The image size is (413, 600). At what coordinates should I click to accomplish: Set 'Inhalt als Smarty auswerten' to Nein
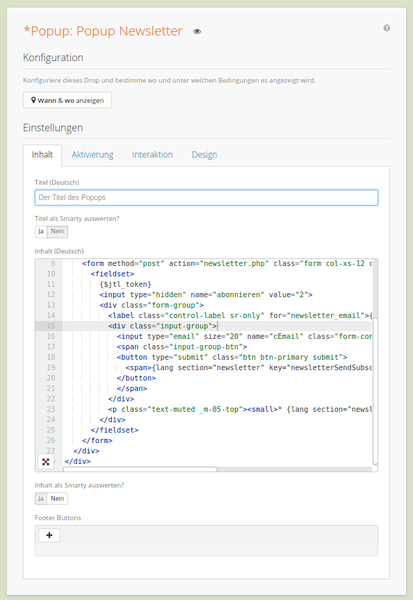tap(57, 498)
